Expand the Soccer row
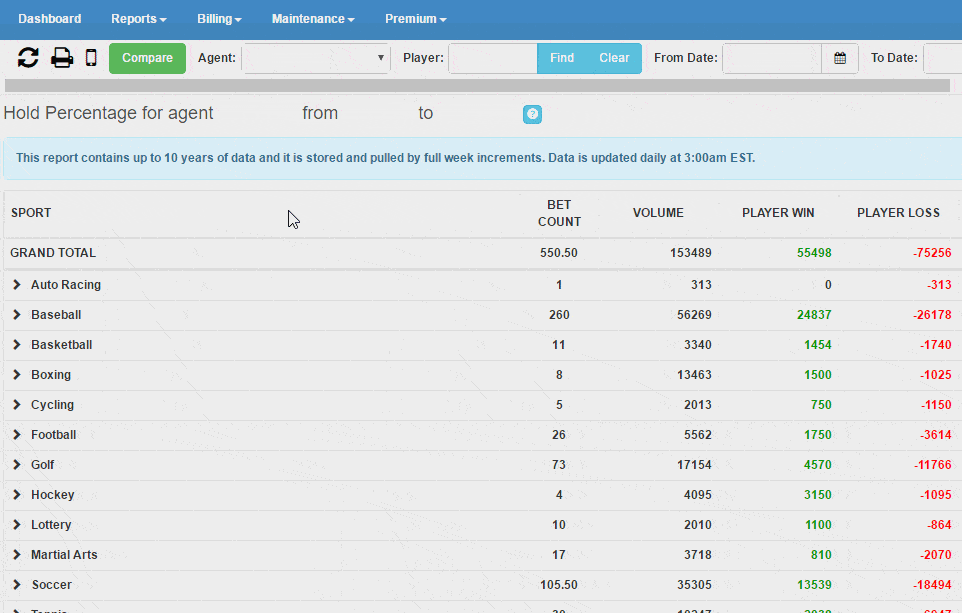962x613 pixels. pos(17,585)
